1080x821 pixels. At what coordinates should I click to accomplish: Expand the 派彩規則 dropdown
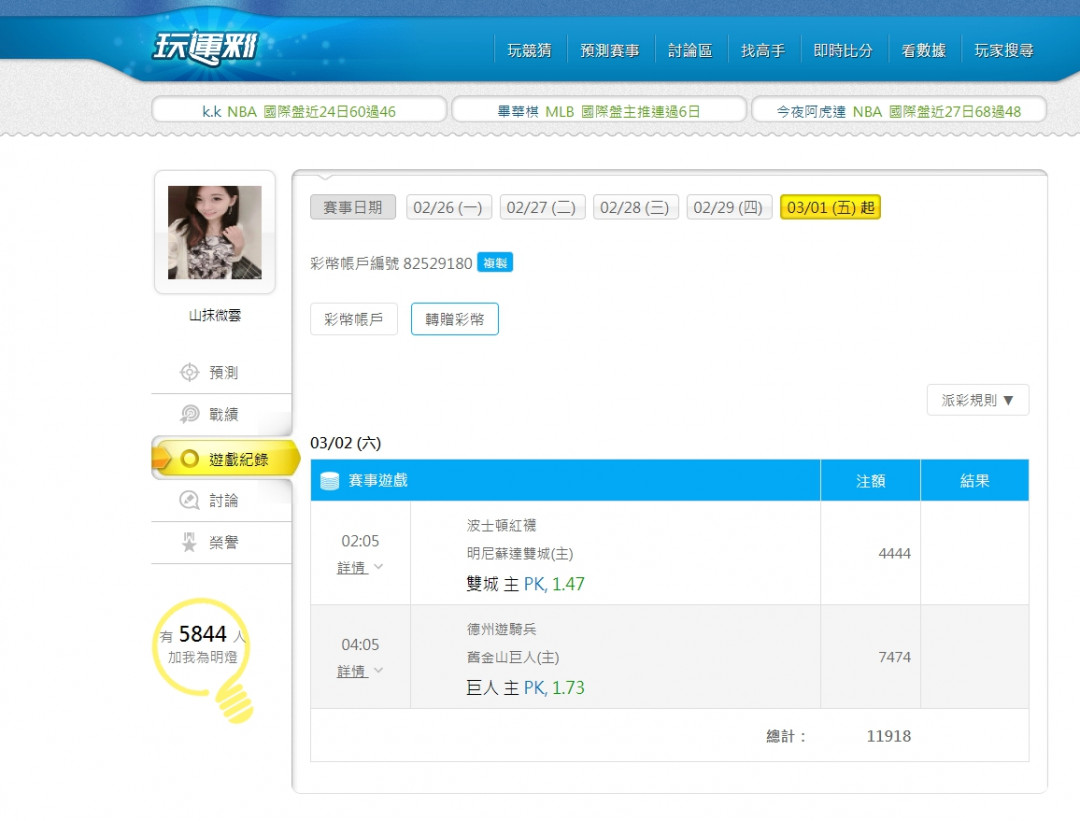tap(977, 399)
